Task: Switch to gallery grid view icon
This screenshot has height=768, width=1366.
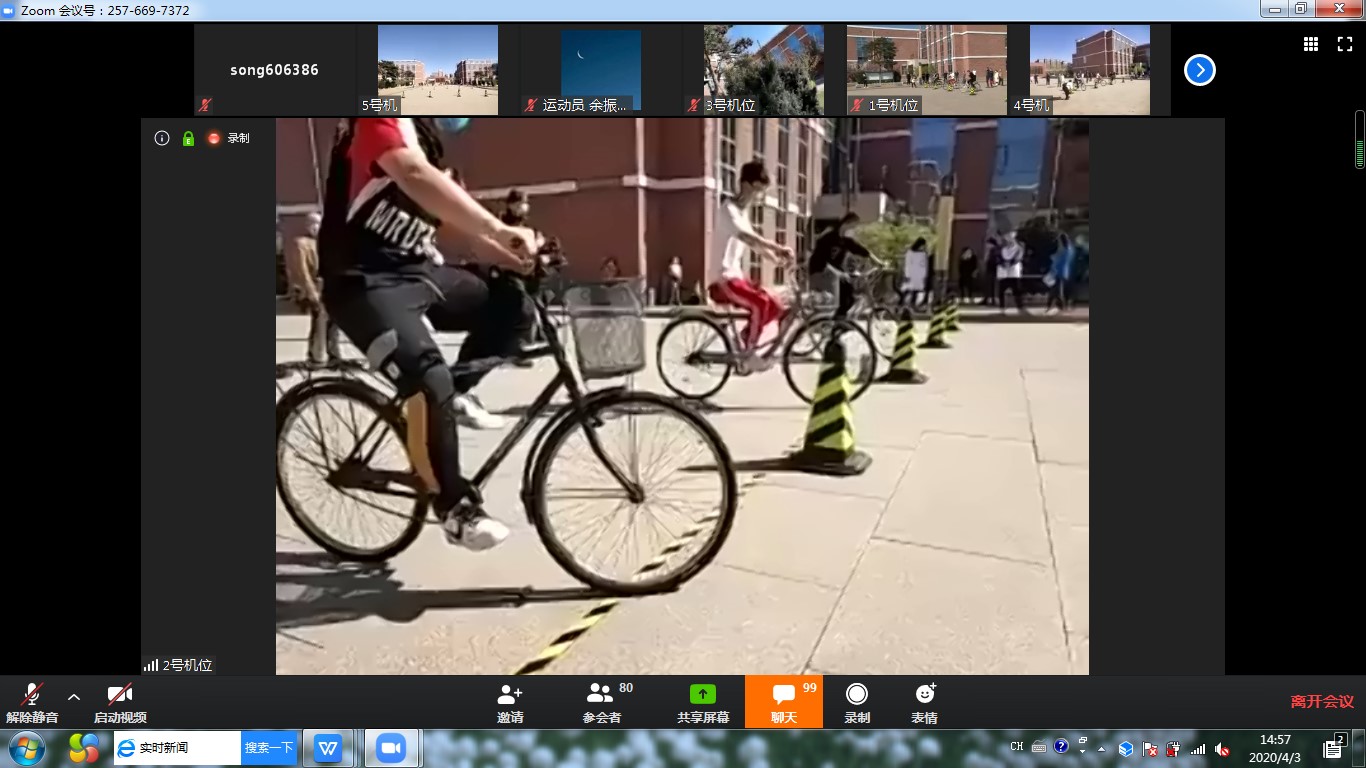Action: (x=1311, y=44)
